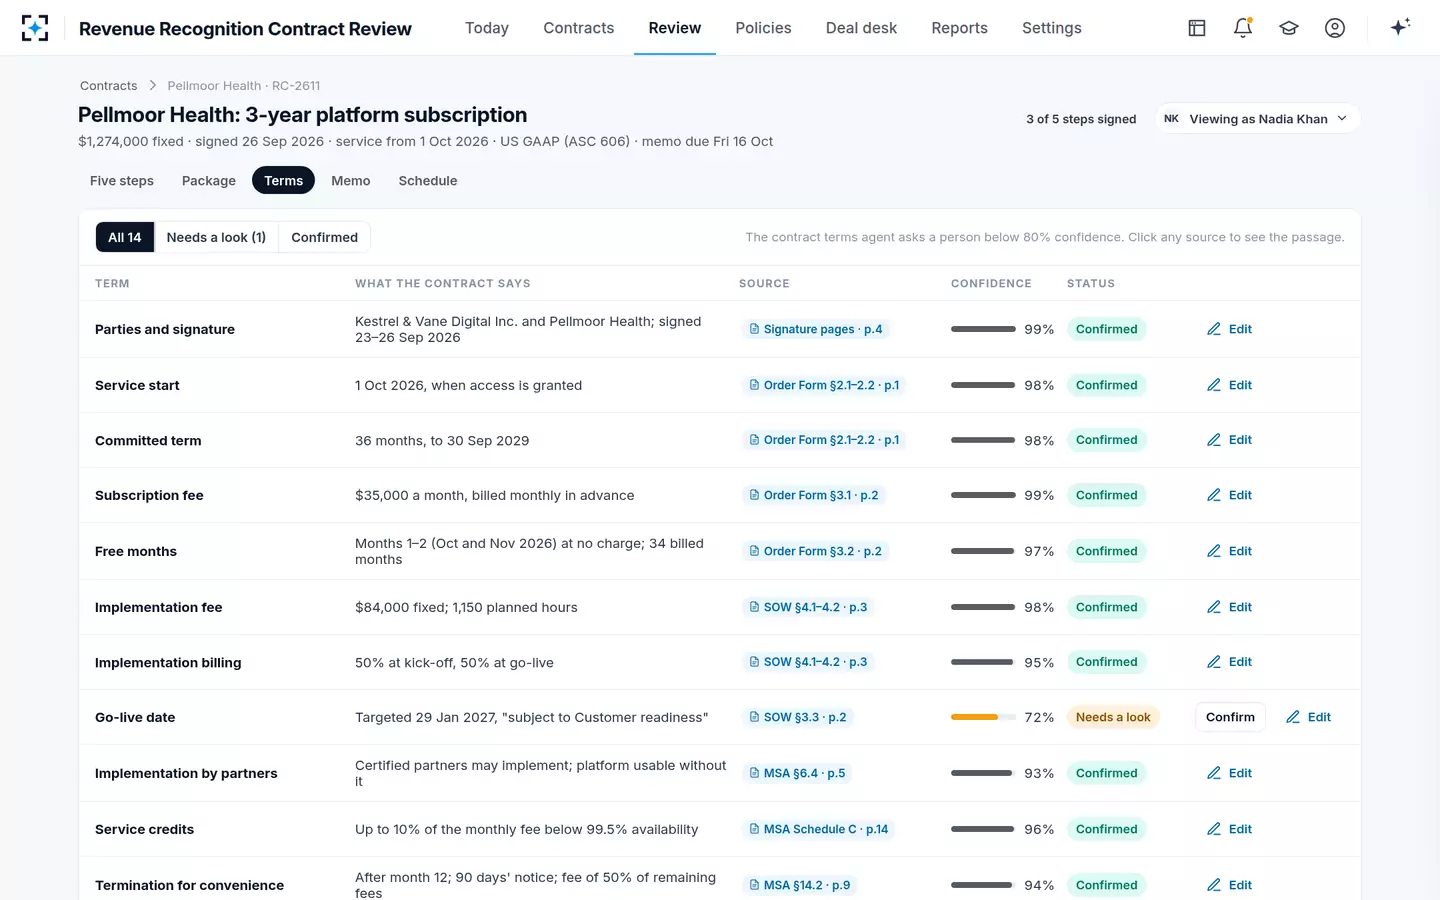This screenshot has width=1440, height=900.
Task: Click the 99% confidence bar for Subscription fee
Action: (983, 495)
